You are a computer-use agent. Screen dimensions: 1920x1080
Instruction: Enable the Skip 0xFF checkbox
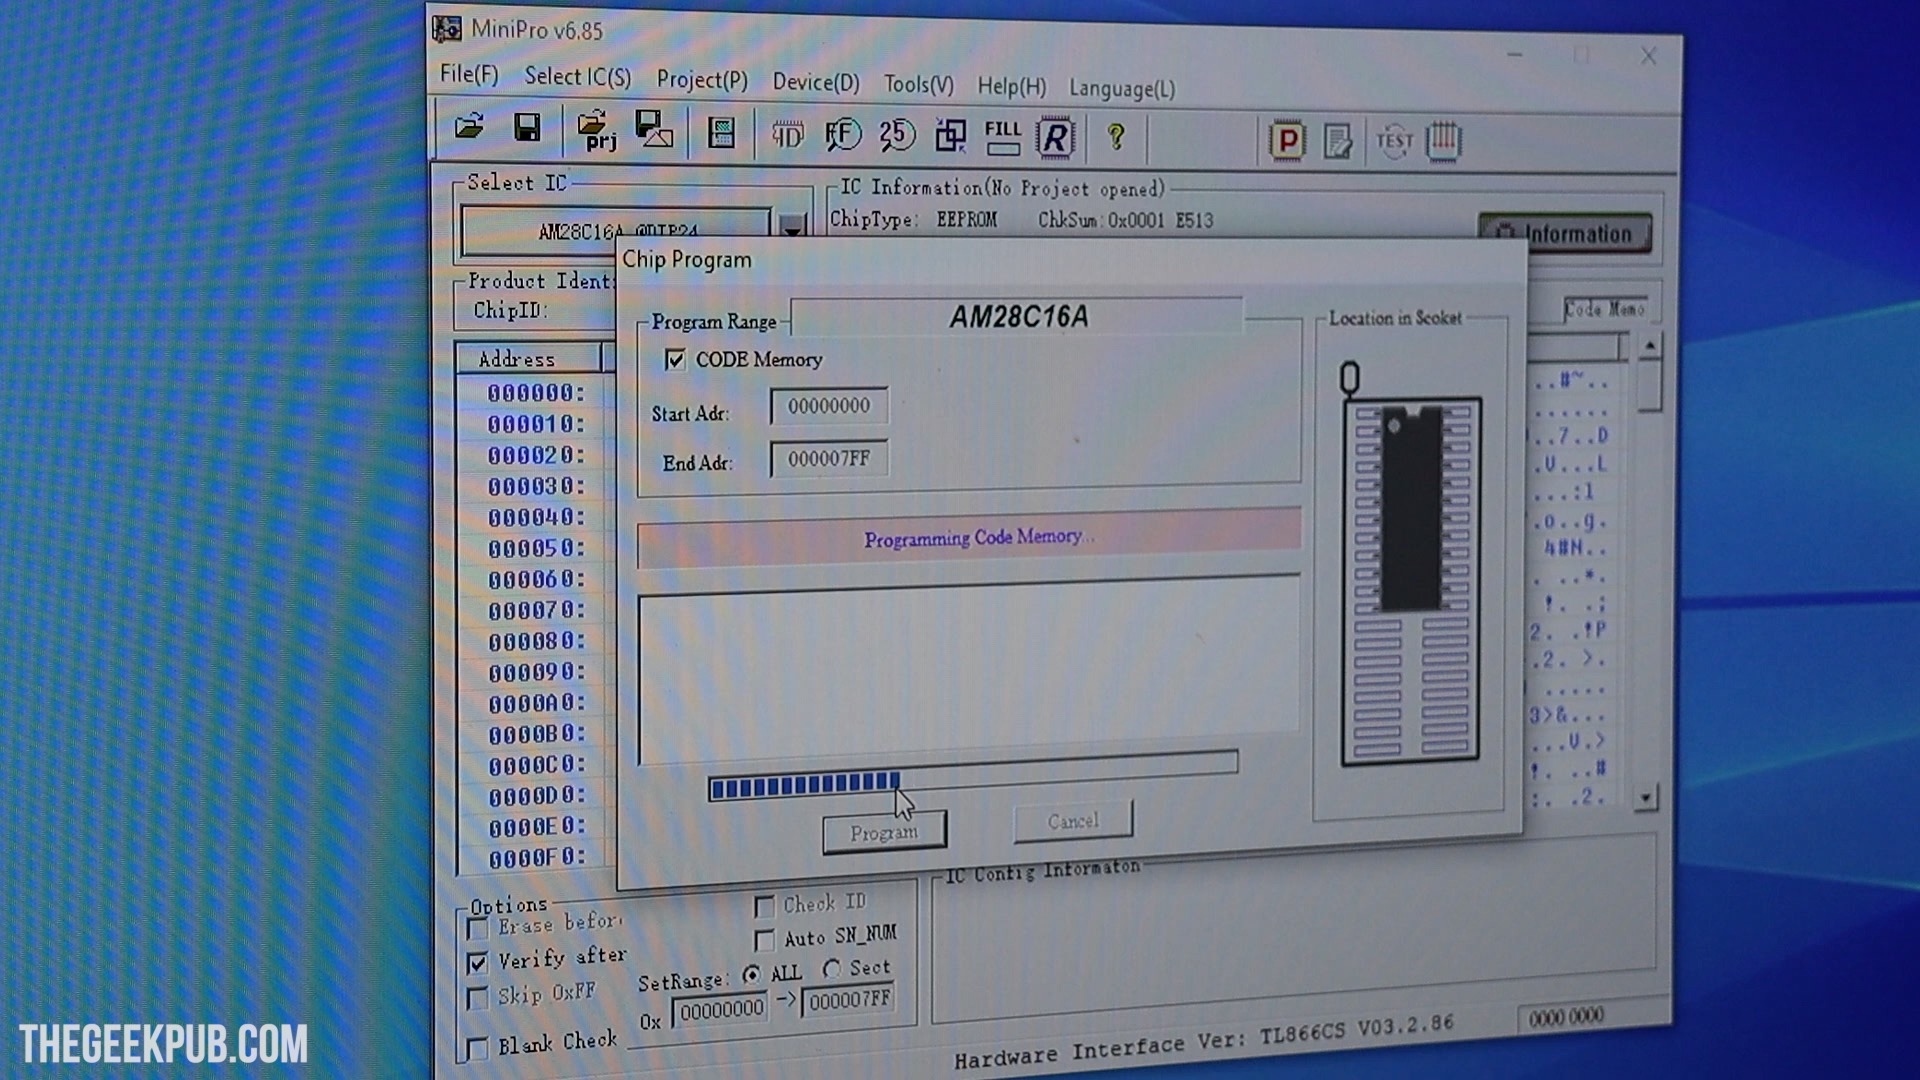[x=477, y=998]
